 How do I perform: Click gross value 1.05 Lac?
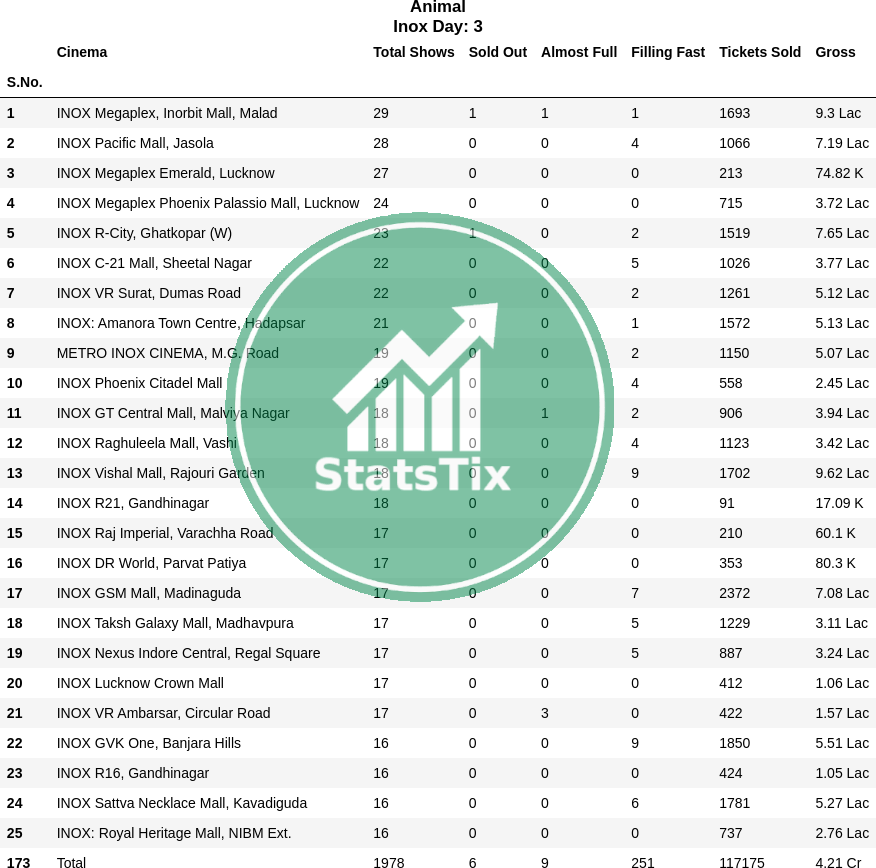click(842, 774)
